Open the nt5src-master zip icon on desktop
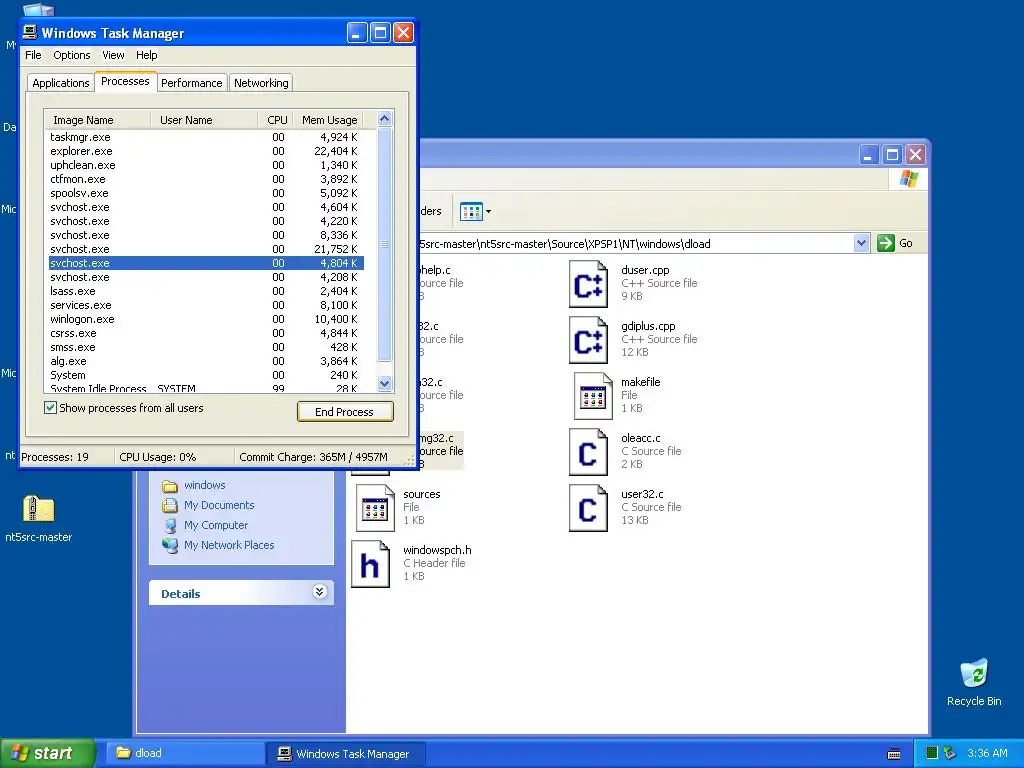This screenshot has width=1024, height=768. coord(39,509)
